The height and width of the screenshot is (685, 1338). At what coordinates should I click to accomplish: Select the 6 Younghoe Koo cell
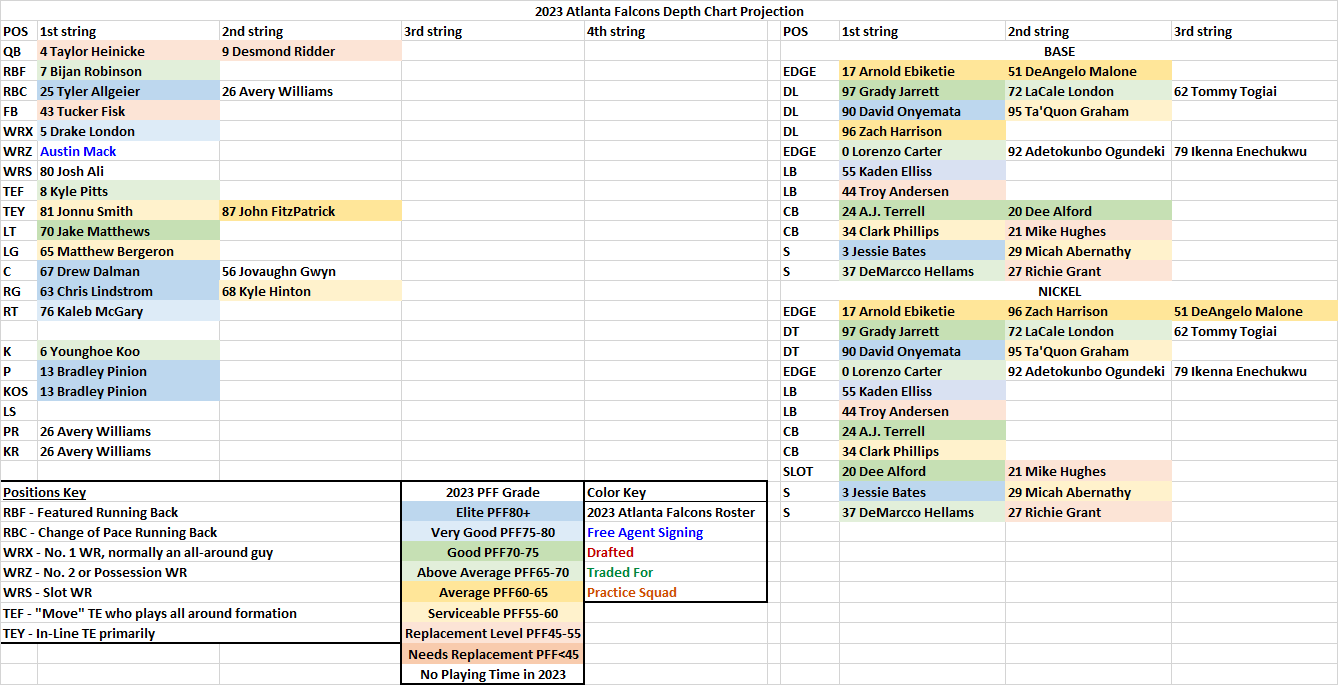[128, 351]
